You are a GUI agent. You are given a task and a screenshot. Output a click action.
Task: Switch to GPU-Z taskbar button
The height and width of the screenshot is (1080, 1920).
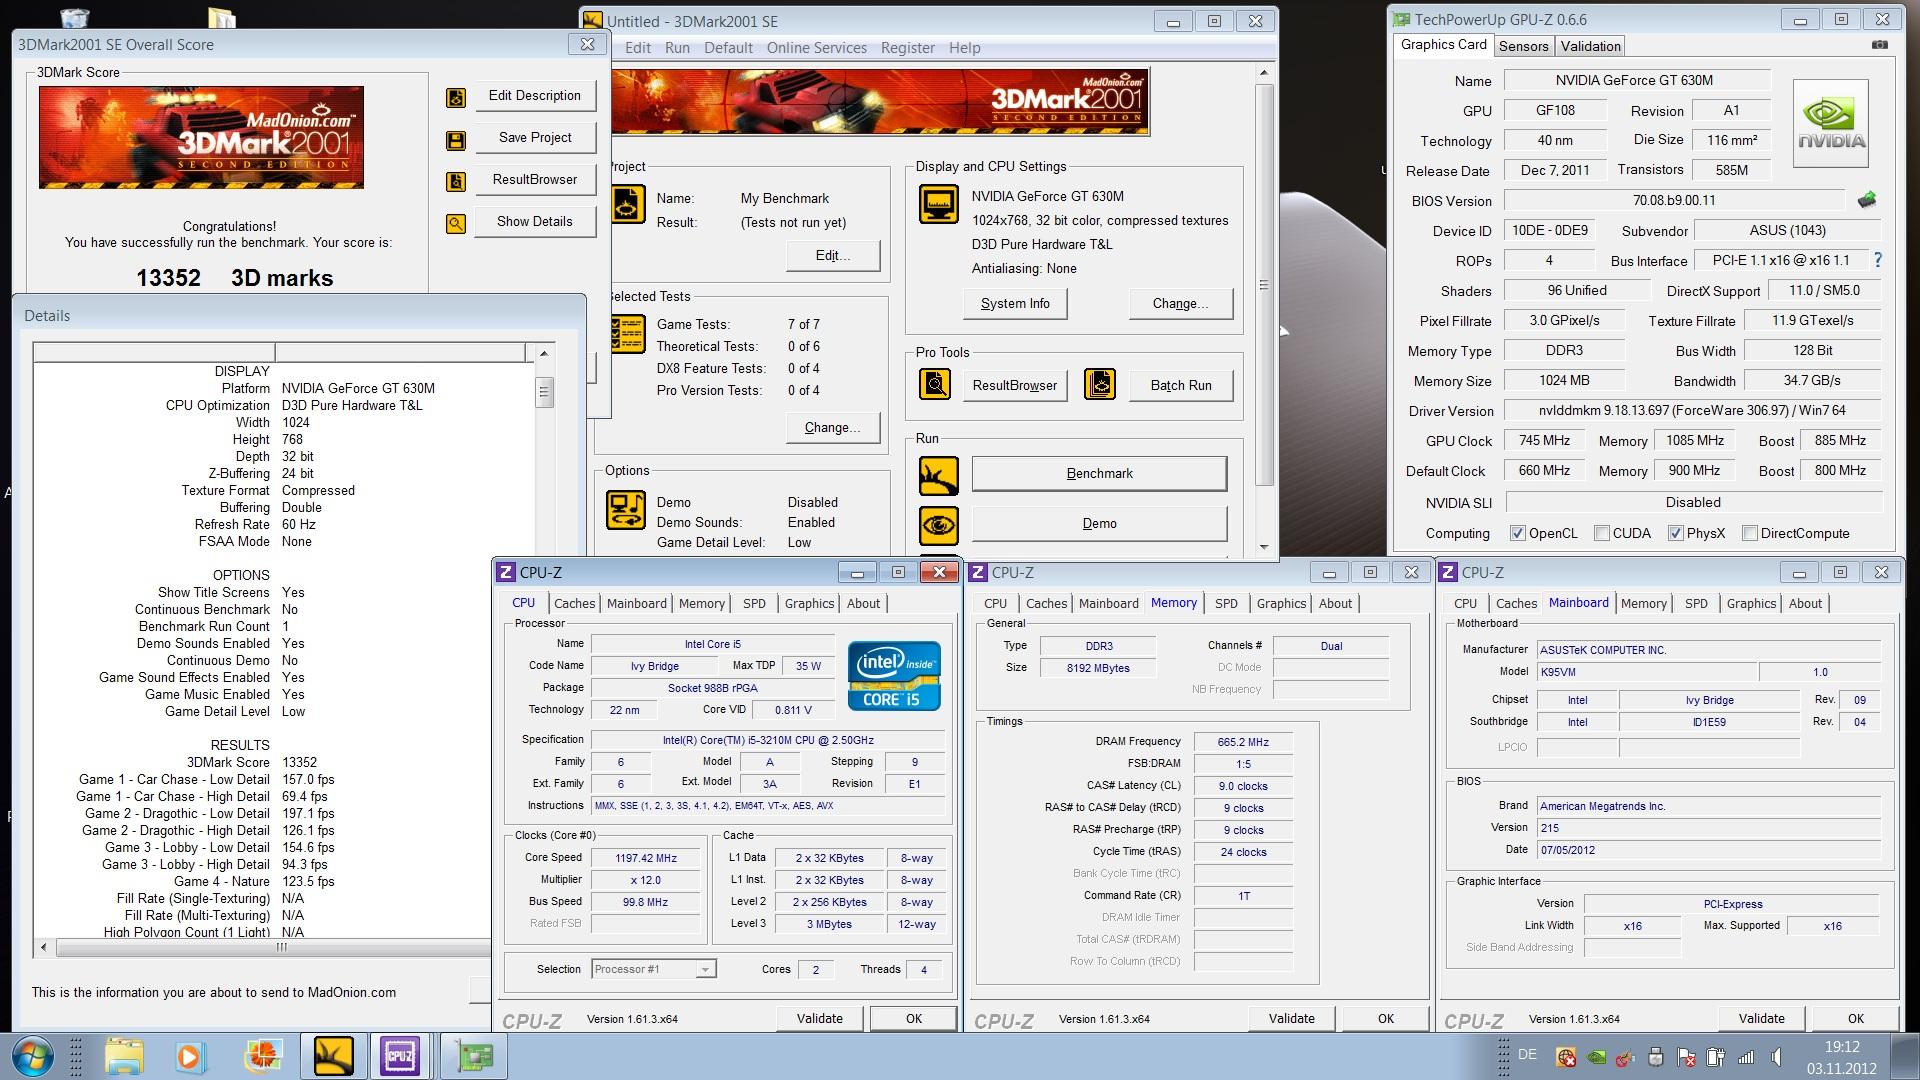(x=474, y=1056)
